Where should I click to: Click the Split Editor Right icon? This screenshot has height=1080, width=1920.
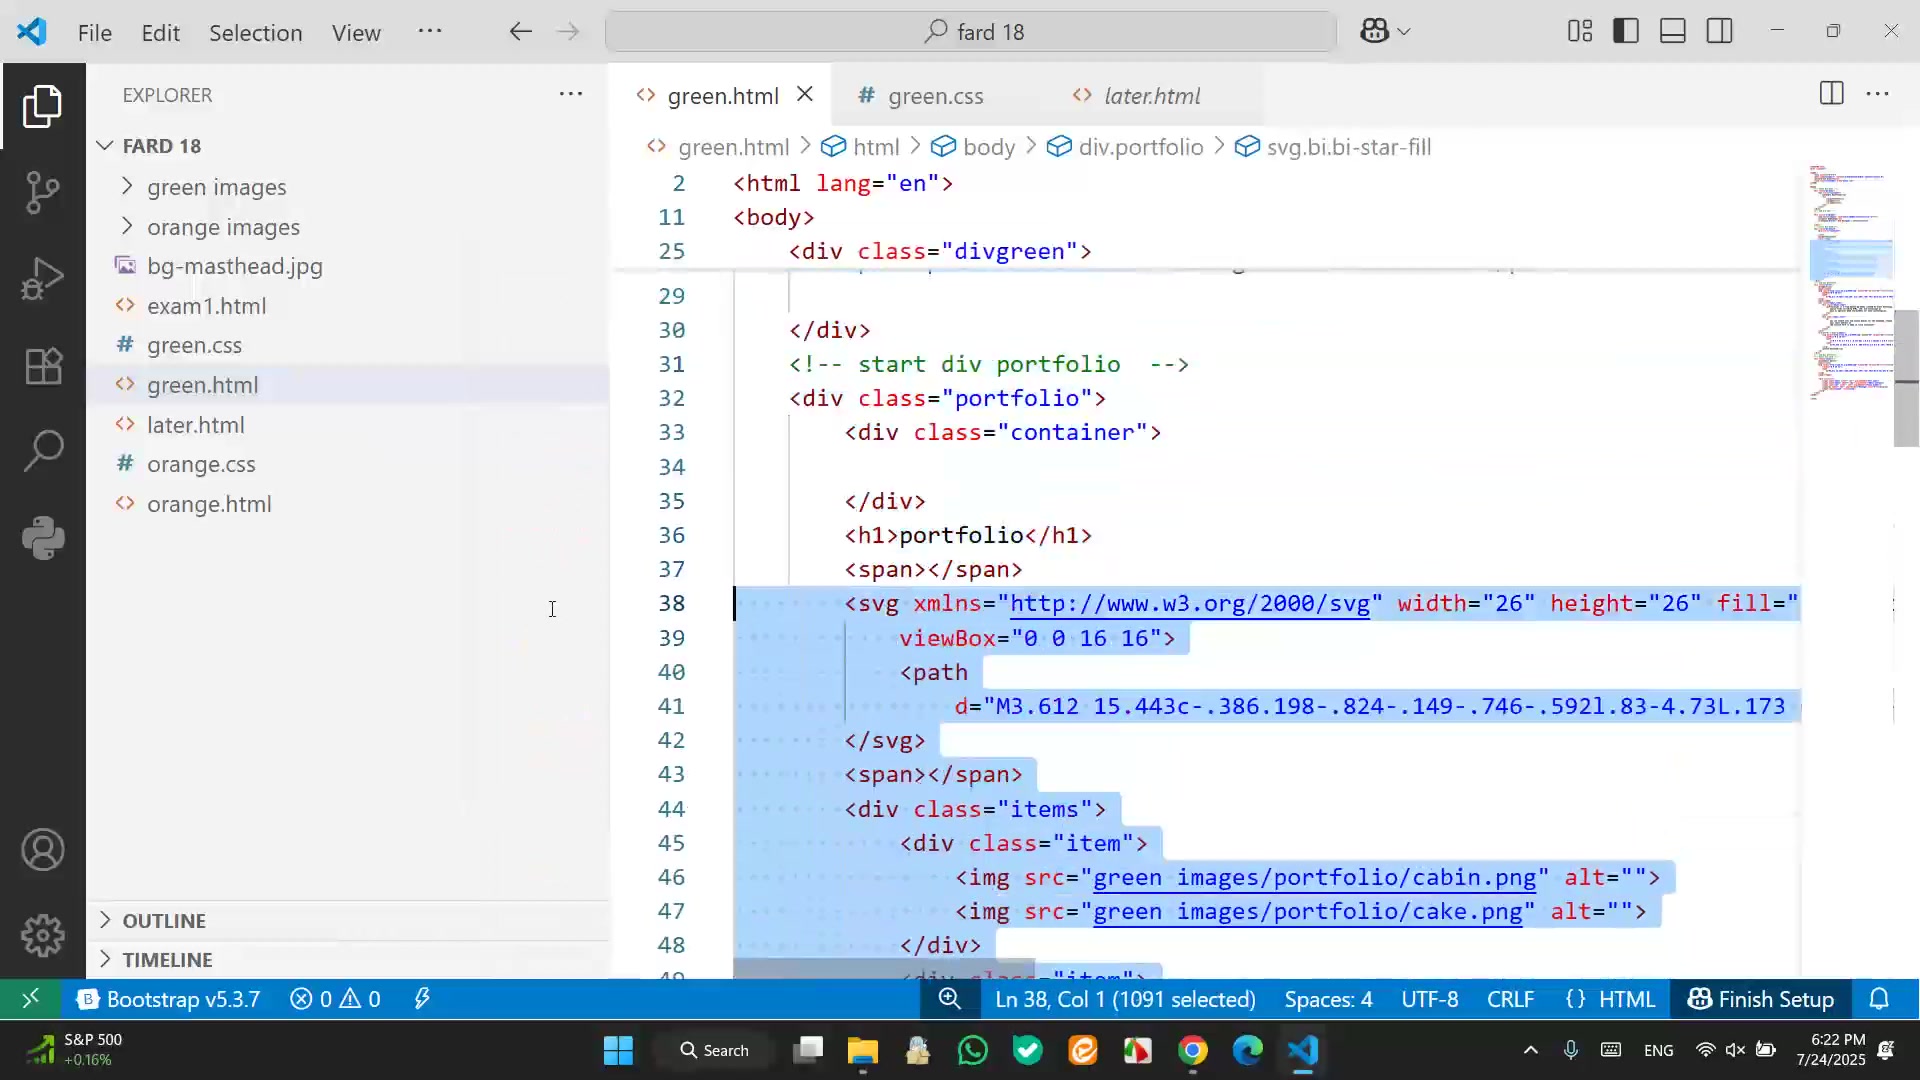point(1831,94)
